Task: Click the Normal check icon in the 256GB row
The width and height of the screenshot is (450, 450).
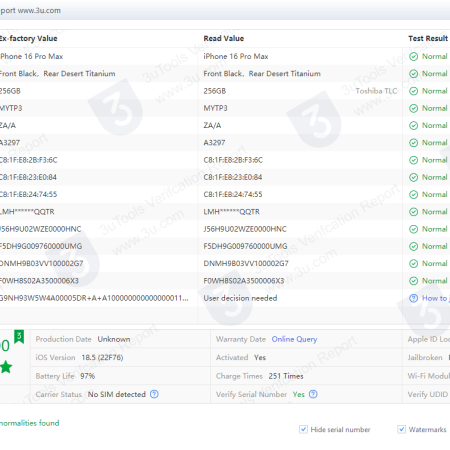Action: pyautogui.click(x=413, y=91)
